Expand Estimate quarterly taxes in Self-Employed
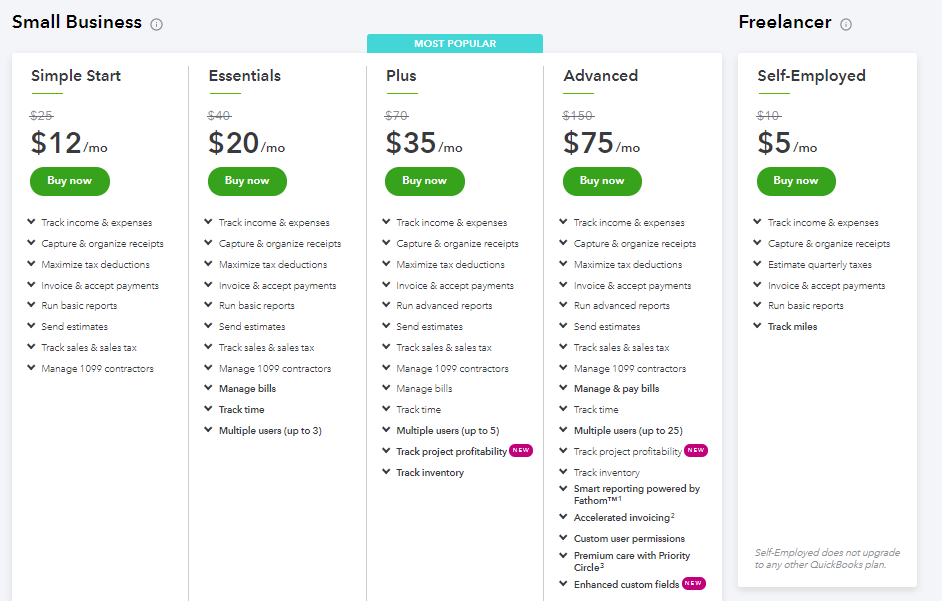Screen dimensions: 942x601 coord(758,265)
